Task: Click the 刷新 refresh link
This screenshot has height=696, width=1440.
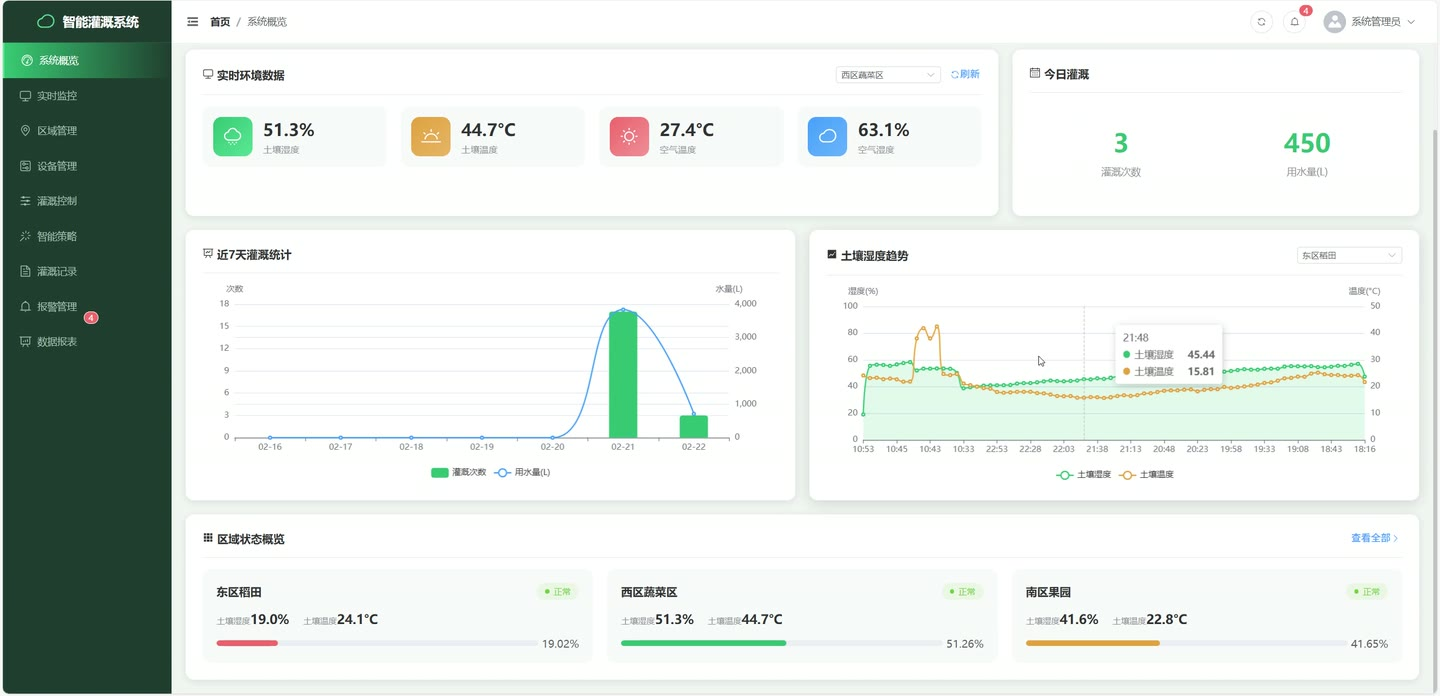Action: click(965, 74)
